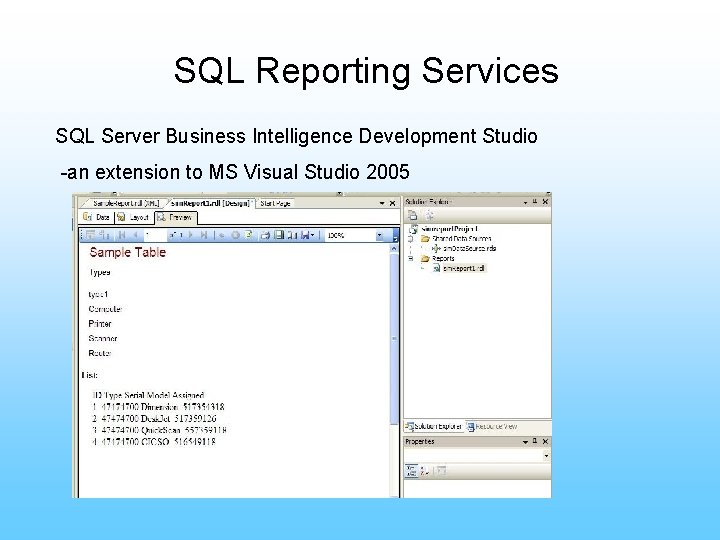Go to first page in preview
The width and height of the screenshot is (720, 540).
click(x=122, y=235)
